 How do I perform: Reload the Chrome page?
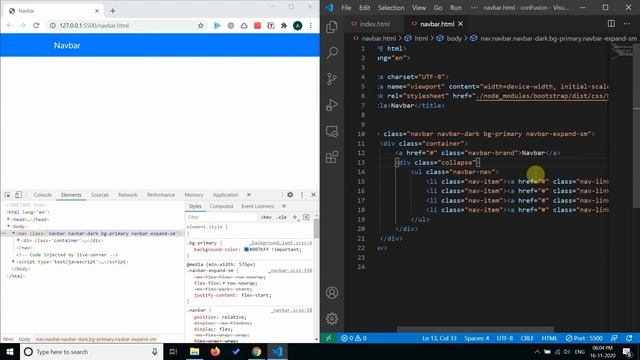(x=36, y=25)
